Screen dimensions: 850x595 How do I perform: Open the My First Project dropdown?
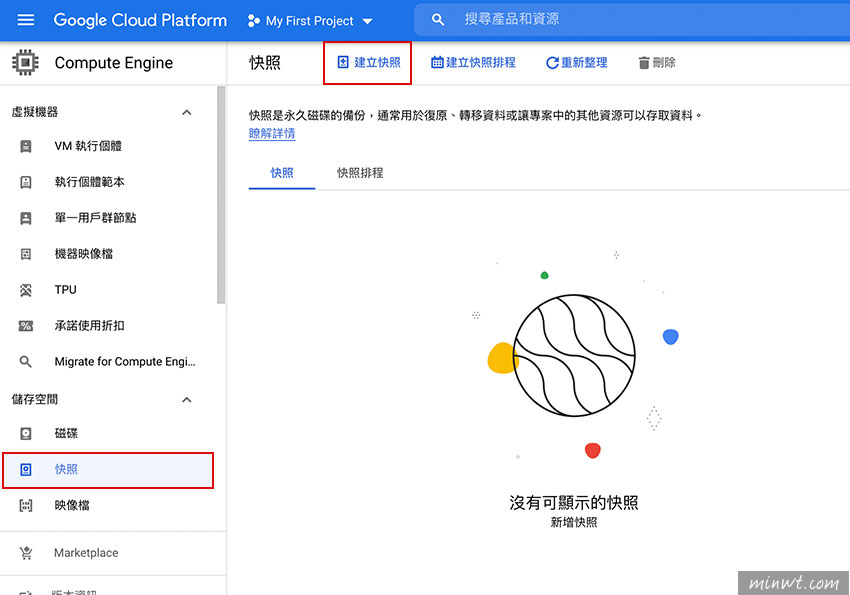[310, 21]
